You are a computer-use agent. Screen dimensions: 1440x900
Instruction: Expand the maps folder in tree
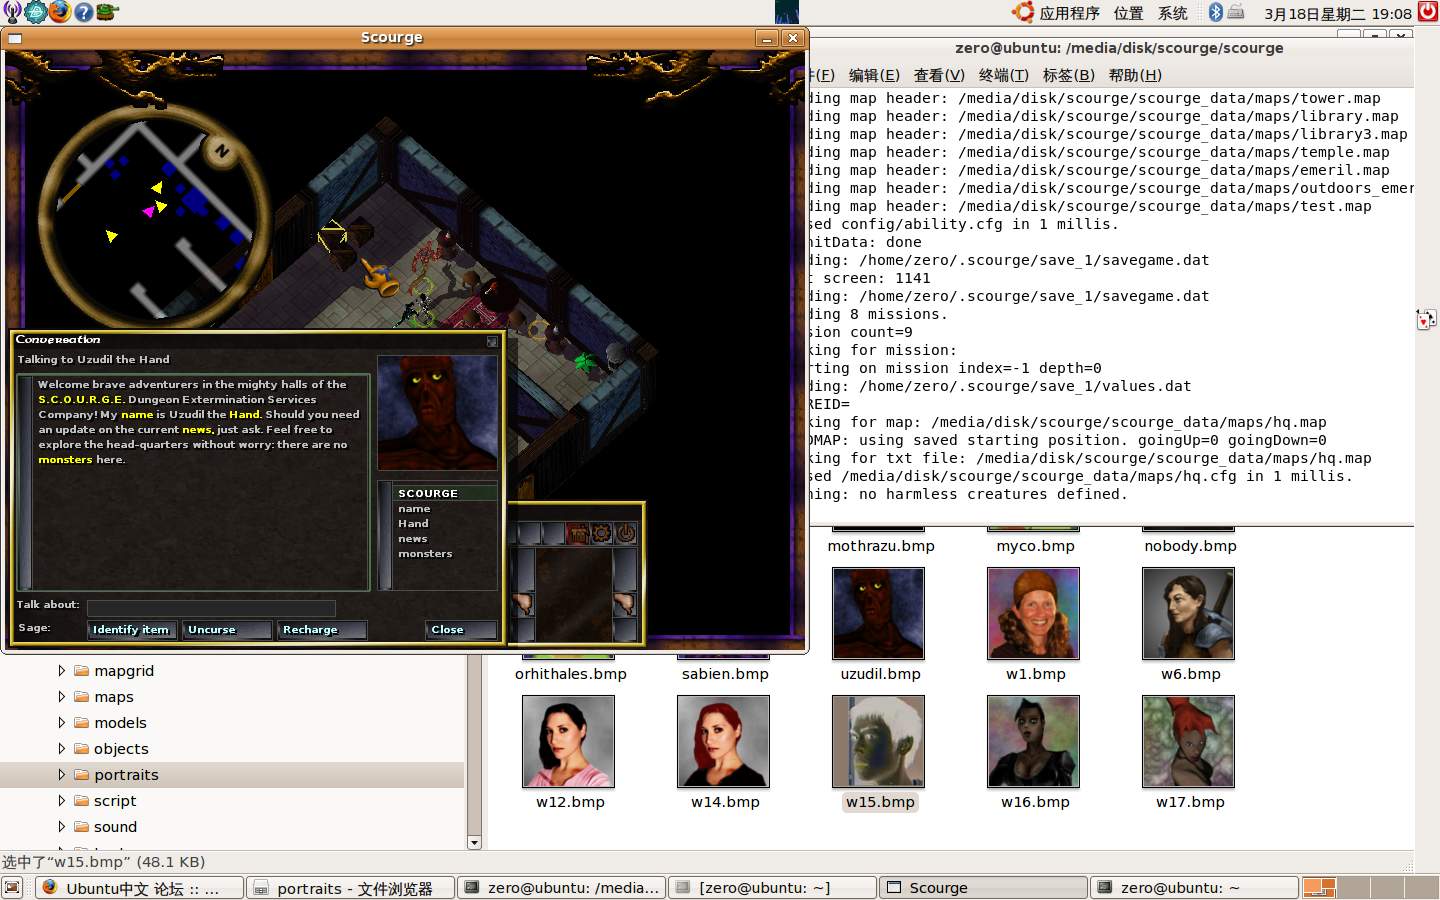(61, 697)
